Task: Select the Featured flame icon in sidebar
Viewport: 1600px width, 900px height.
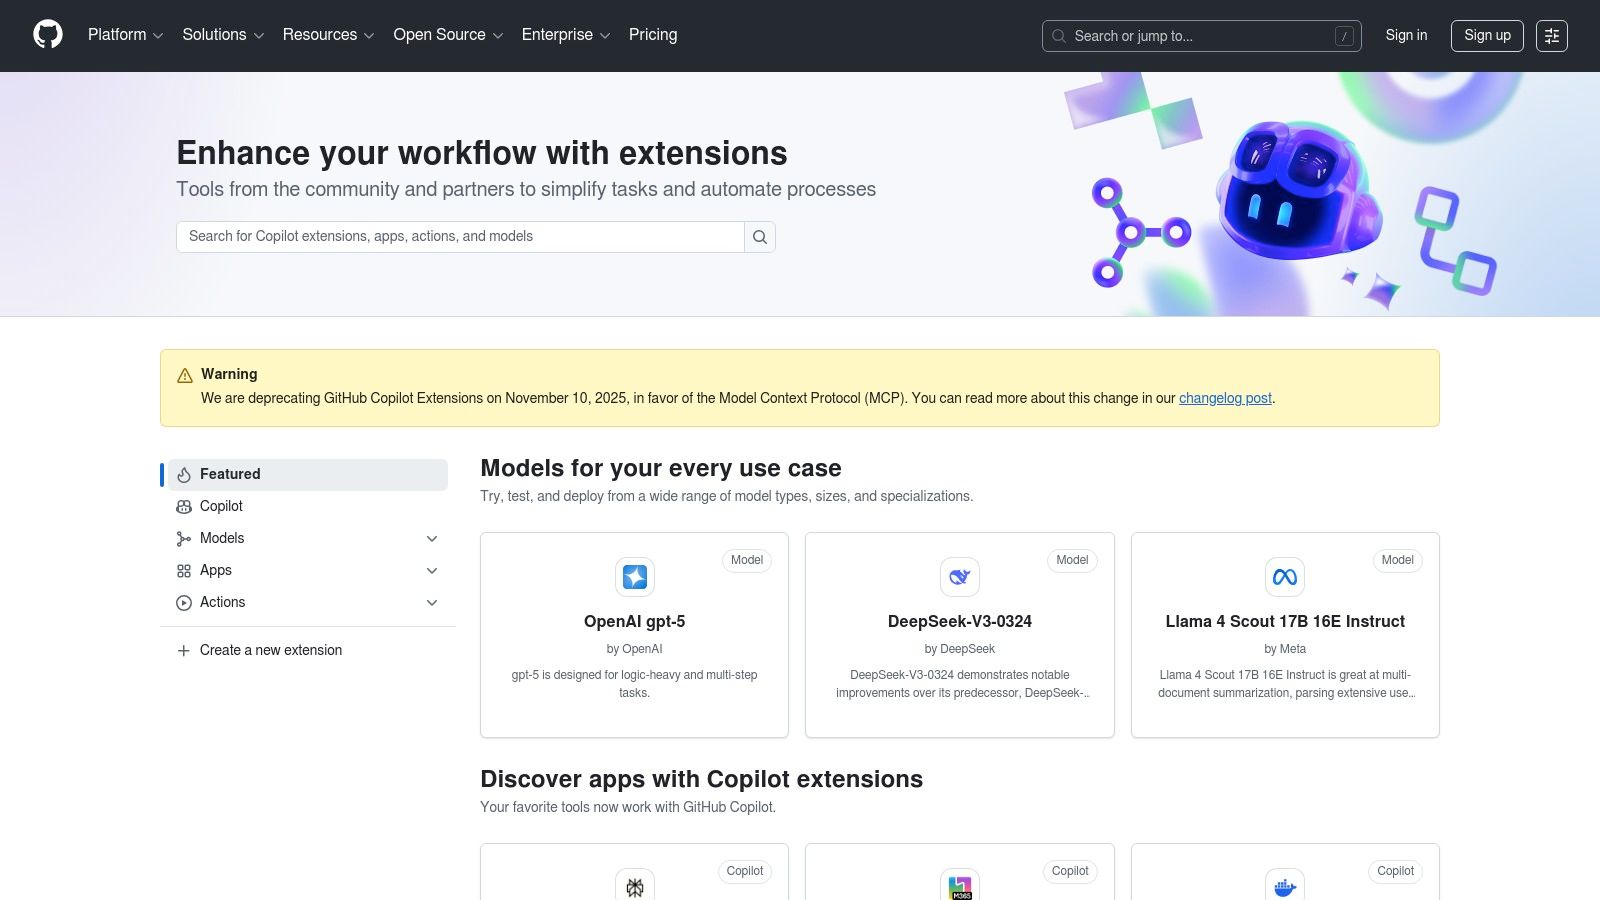Action: 184,474
